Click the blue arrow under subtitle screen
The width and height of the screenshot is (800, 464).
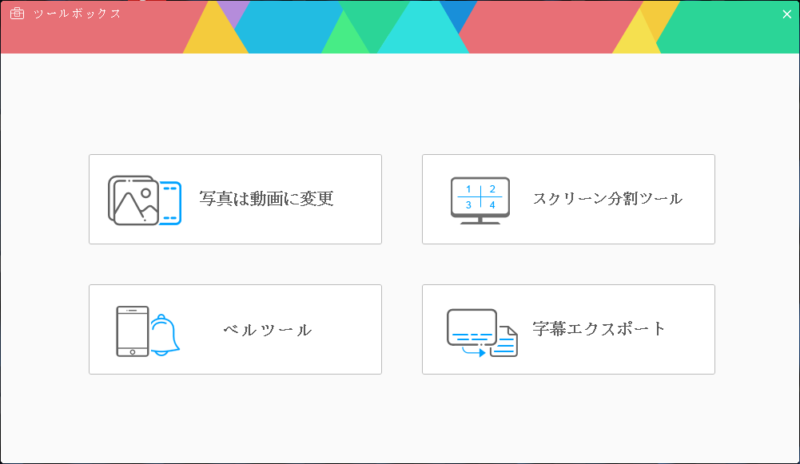[x=474, y=352]
